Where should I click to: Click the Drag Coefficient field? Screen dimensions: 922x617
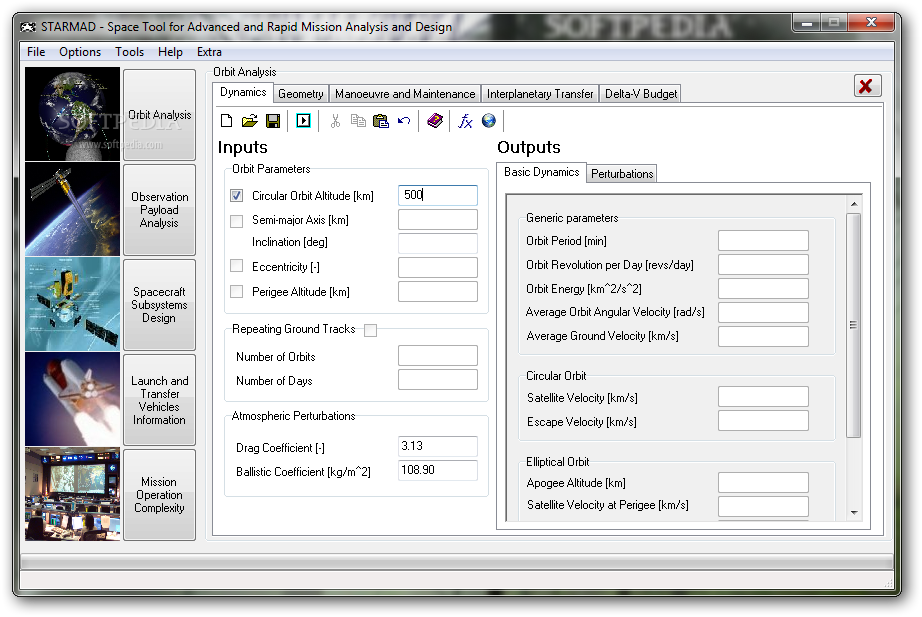438,446
